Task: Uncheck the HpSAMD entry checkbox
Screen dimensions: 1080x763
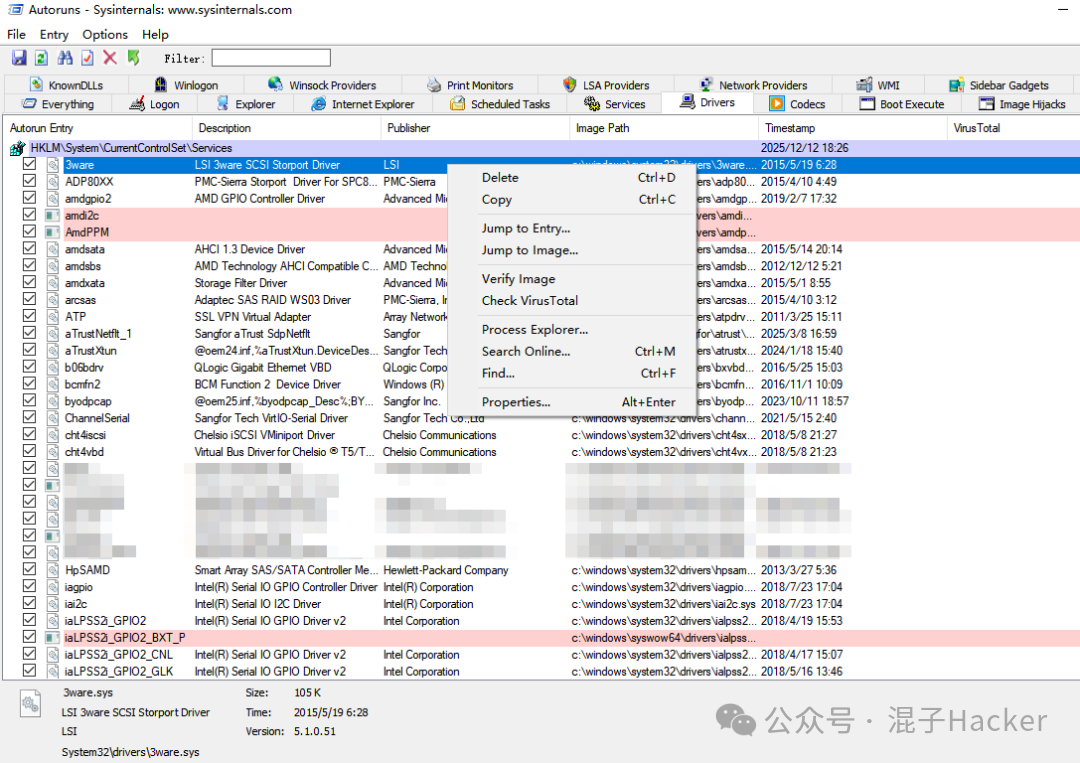Action: coord(28,569)
